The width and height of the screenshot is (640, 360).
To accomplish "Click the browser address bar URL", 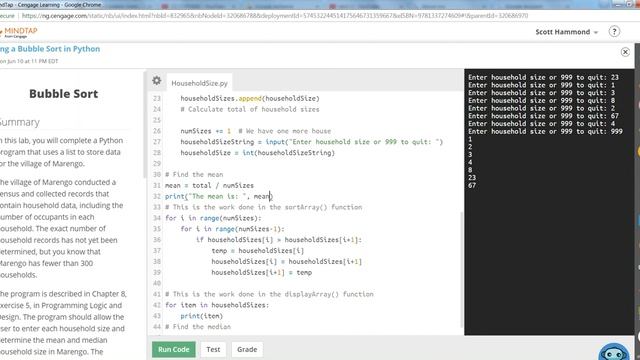I will 274,16.
